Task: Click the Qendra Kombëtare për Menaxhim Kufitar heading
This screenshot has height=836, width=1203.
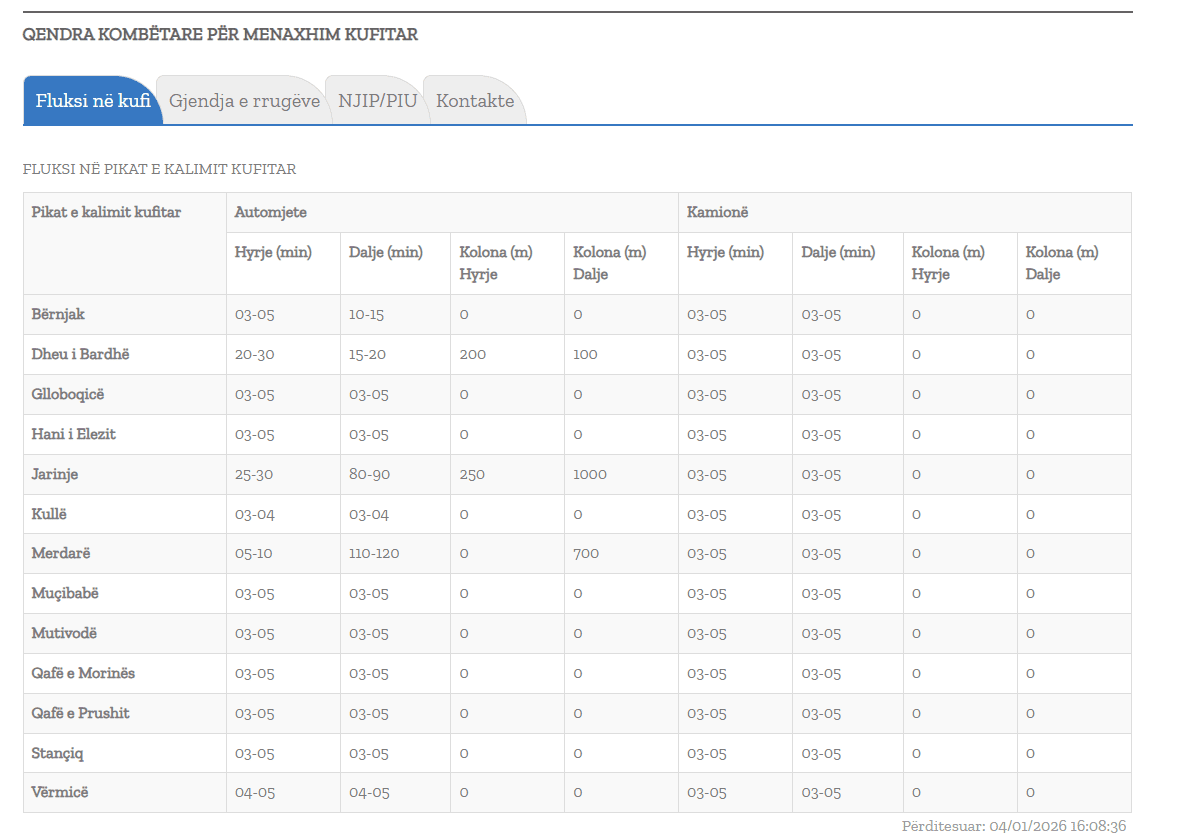Action: [220, 35]
